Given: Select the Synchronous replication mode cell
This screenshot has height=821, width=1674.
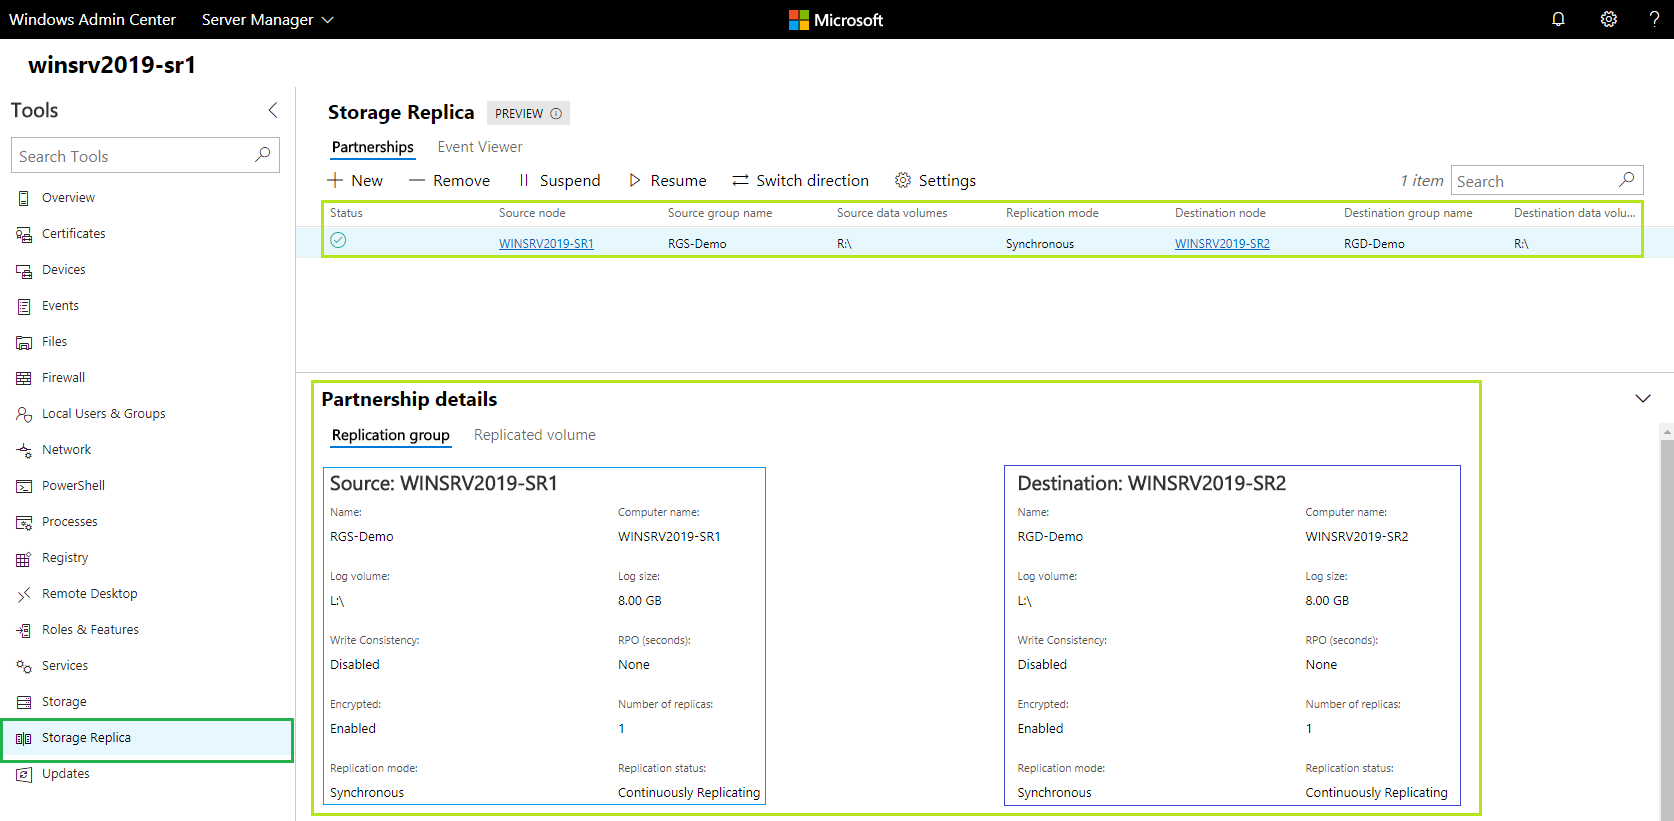Looking at the screenshot, I should coord(1040,244).
